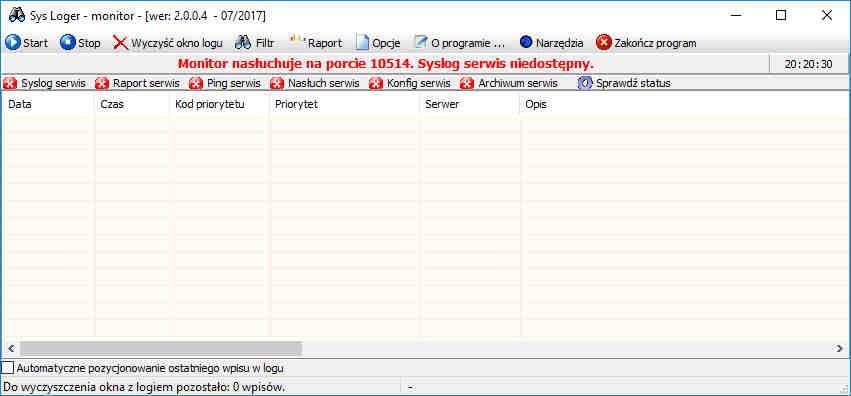Click the red Monitor nasłuchuje status message
This screenshot has height=396, width=851.
[x=386, y=64]
